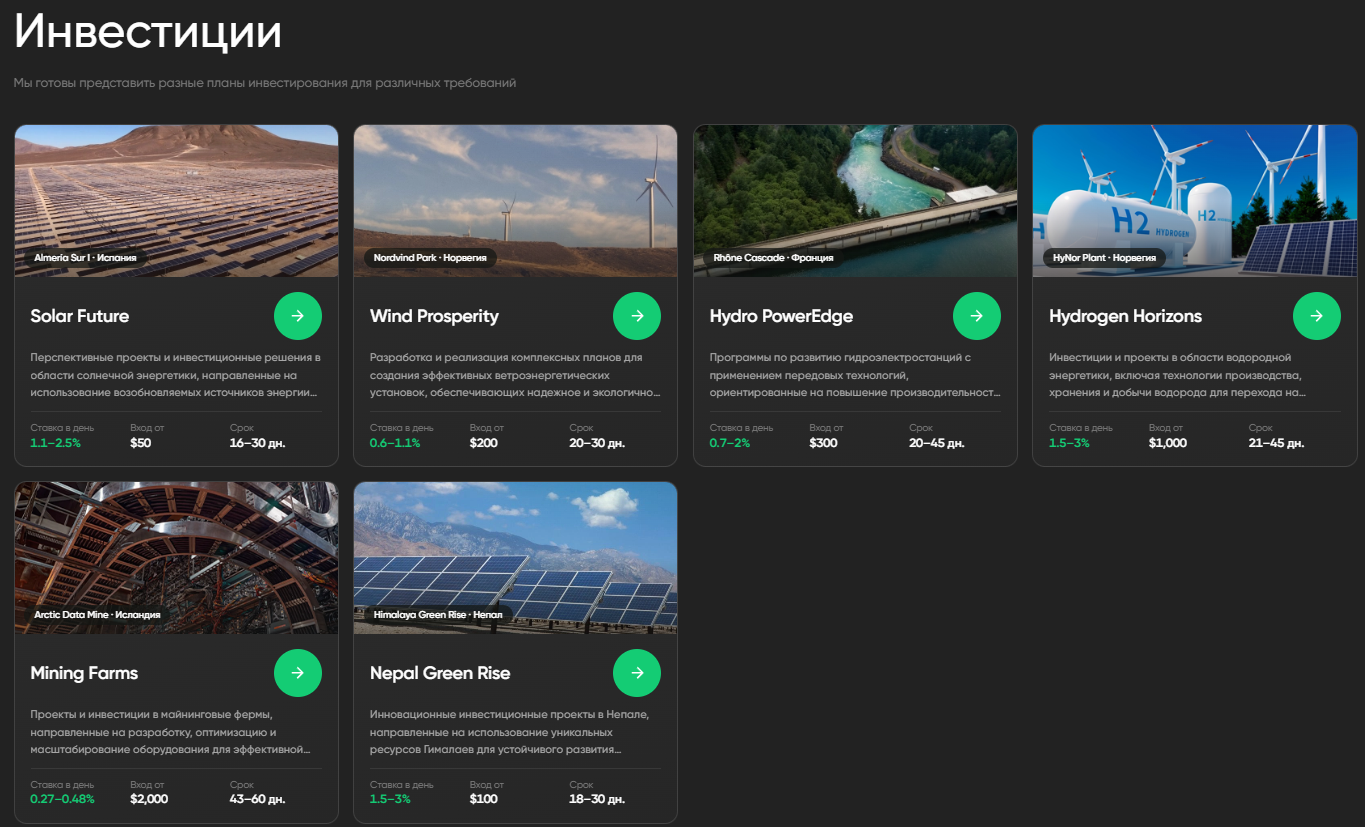The height and width of the screenshot is (827, 1365).
Task: Click the Nepal Green Rise title
Action: point(440,673)
